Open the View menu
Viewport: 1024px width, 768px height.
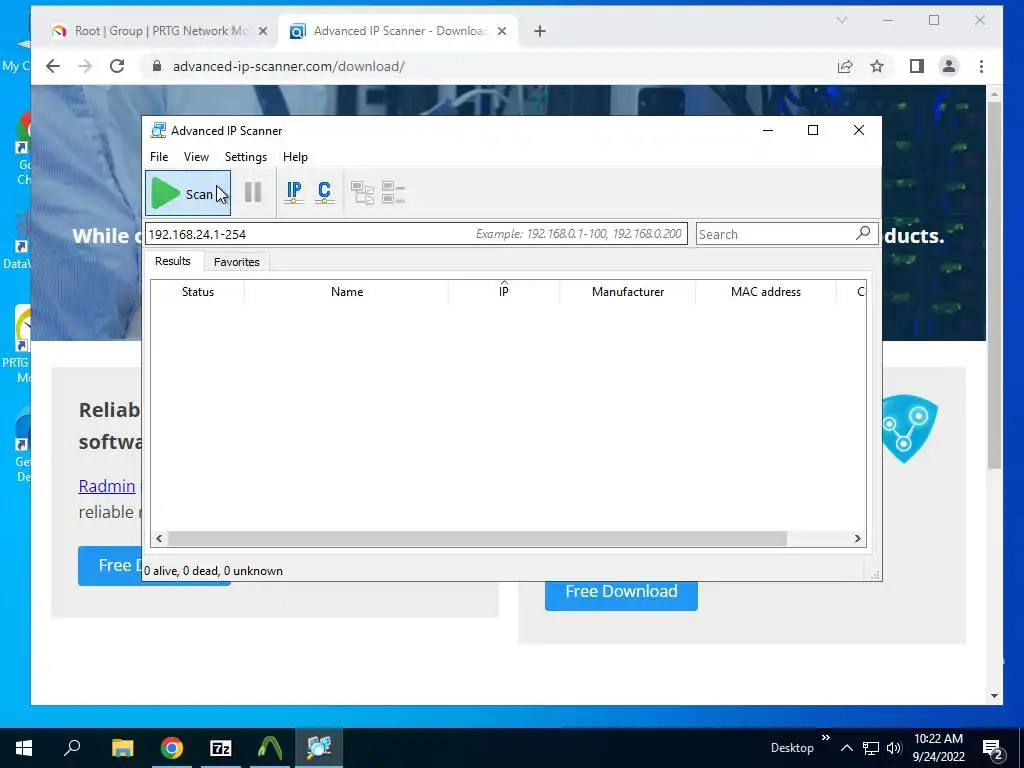196,157
